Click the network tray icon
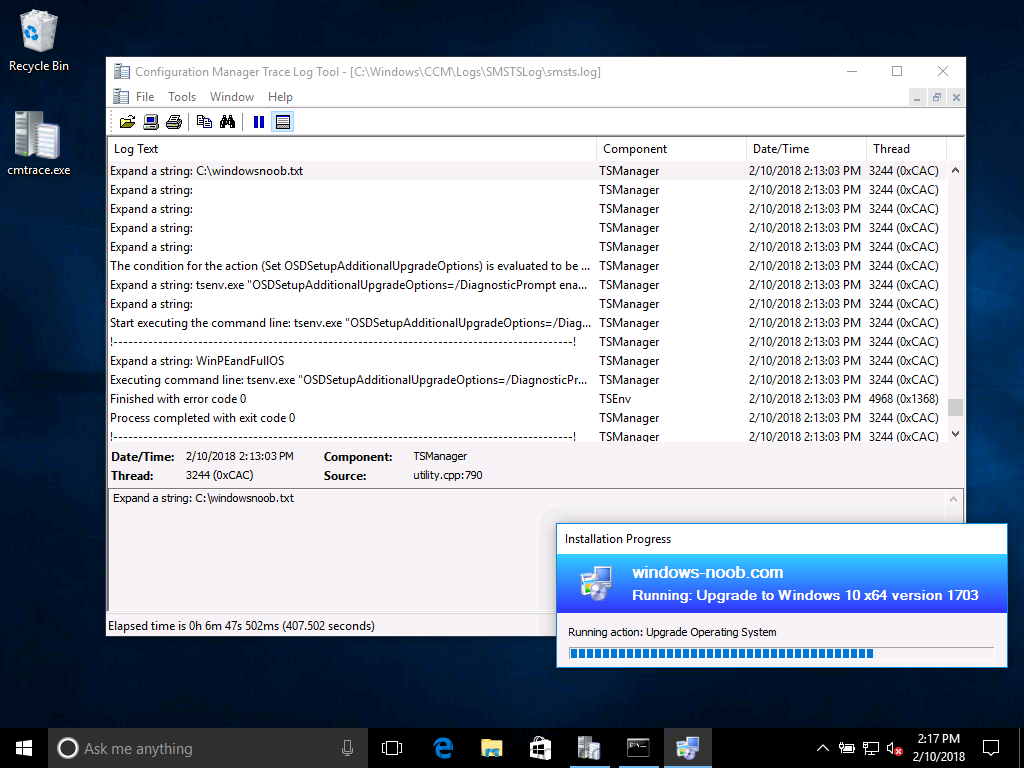The width and height of the screenshot is (1024, 768). 871,748
